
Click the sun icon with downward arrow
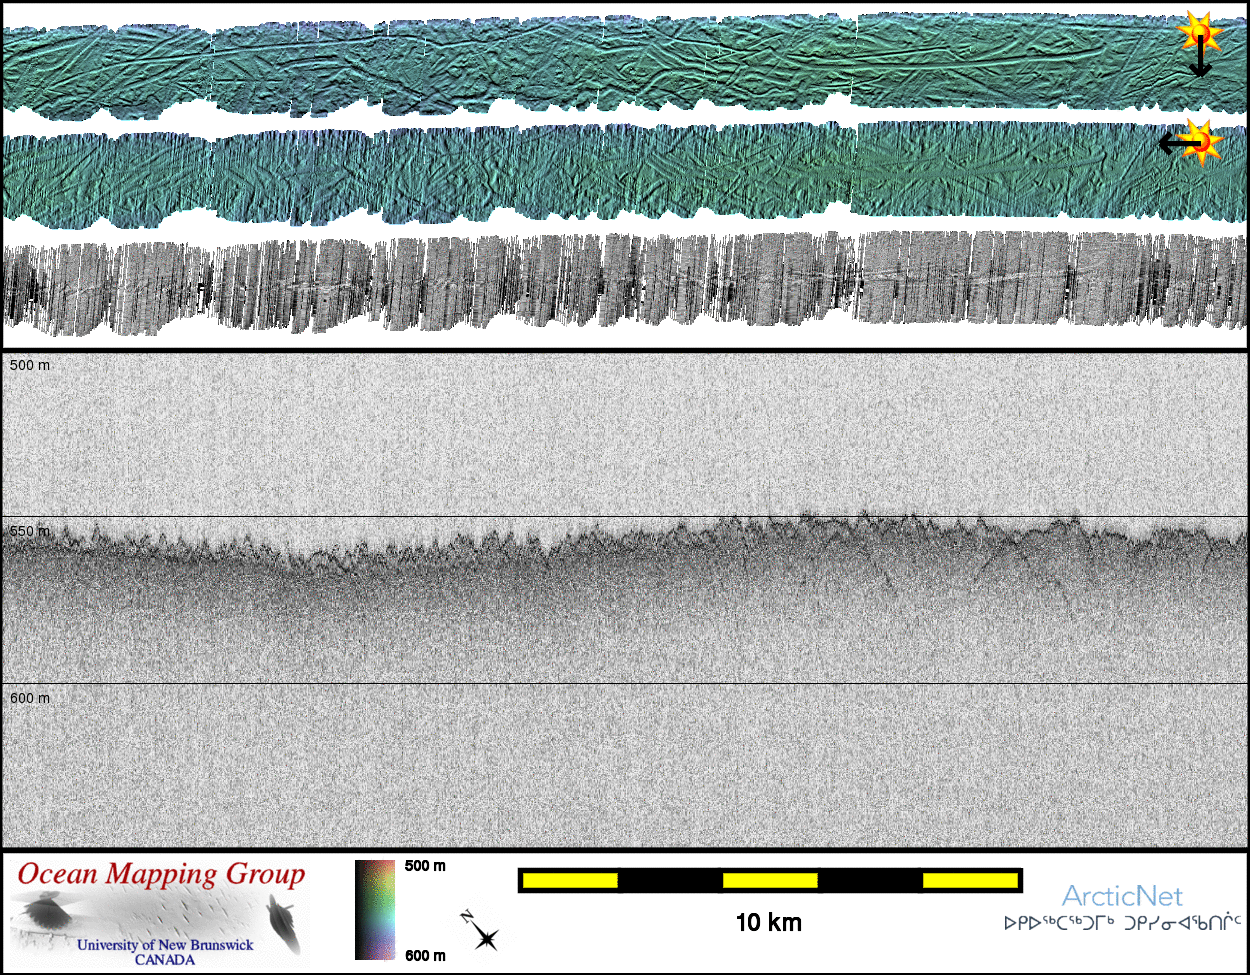click(x=1197, y=34)
